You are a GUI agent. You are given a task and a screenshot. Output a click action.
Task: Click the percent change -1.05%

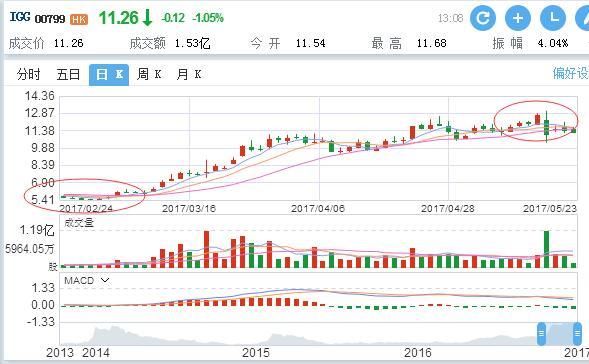click(x=208, y=18)
